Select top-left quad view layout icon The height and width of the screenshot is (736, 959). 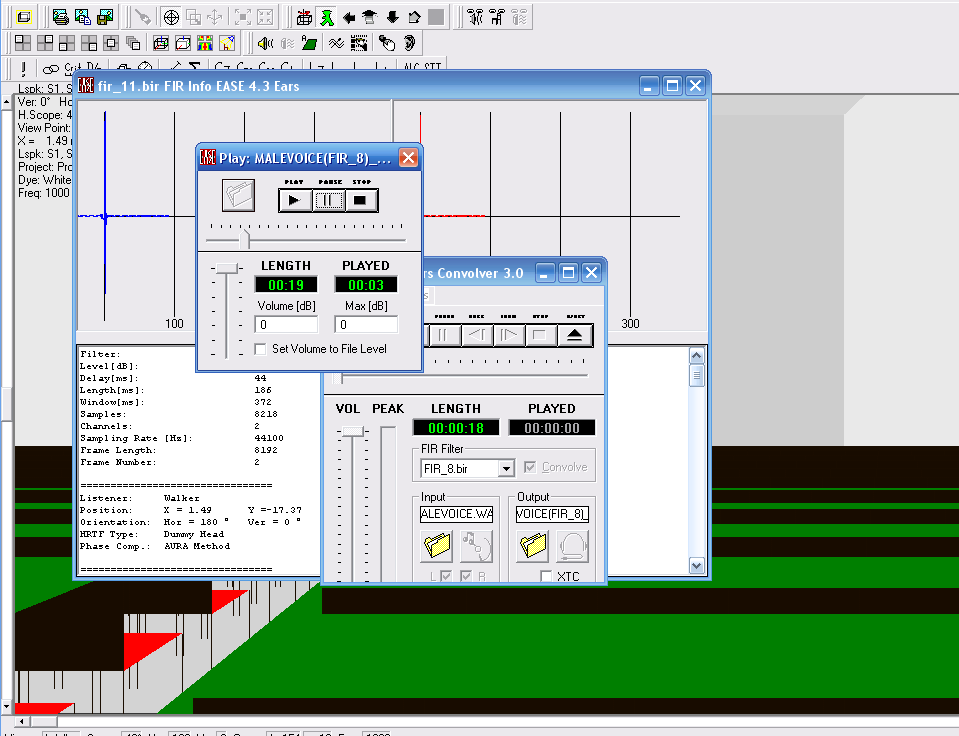click(x=23, y=43)
